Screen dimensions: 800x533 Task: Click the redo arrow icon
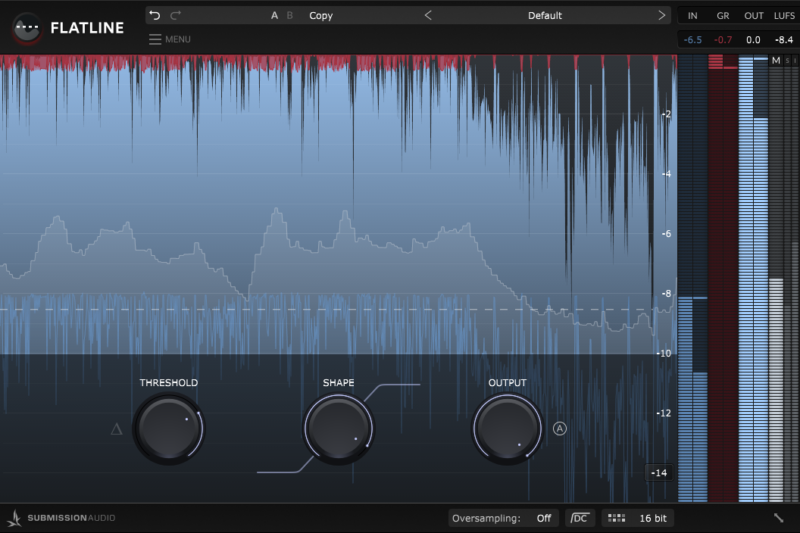(x=176, y=15)
